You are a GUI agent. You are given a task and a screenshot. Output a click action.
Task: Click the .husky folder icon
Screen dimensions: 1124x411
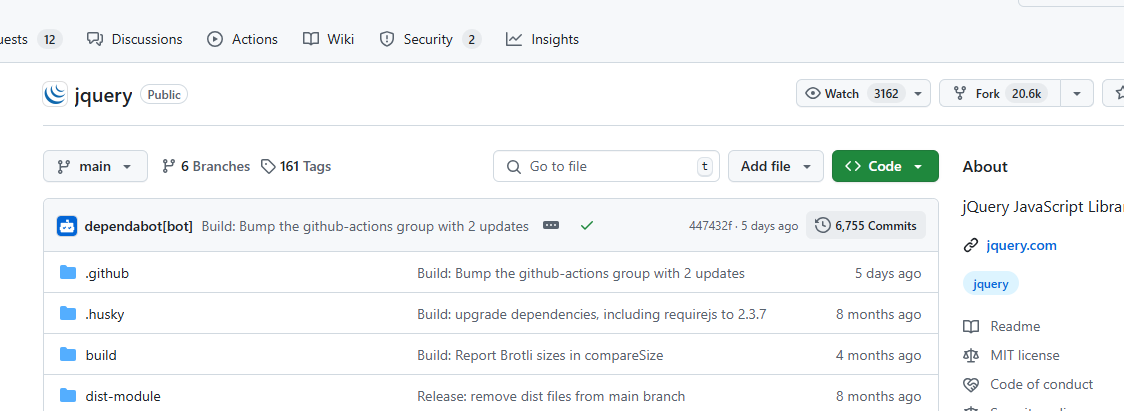[68, 313]
